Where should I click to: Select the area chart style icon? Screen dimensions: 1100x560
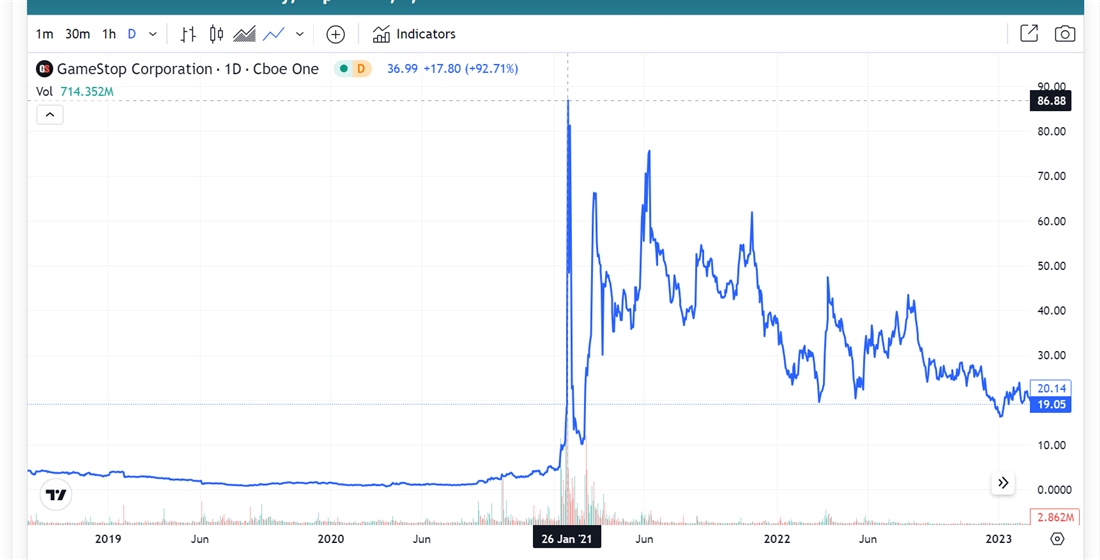pos(244,34)
